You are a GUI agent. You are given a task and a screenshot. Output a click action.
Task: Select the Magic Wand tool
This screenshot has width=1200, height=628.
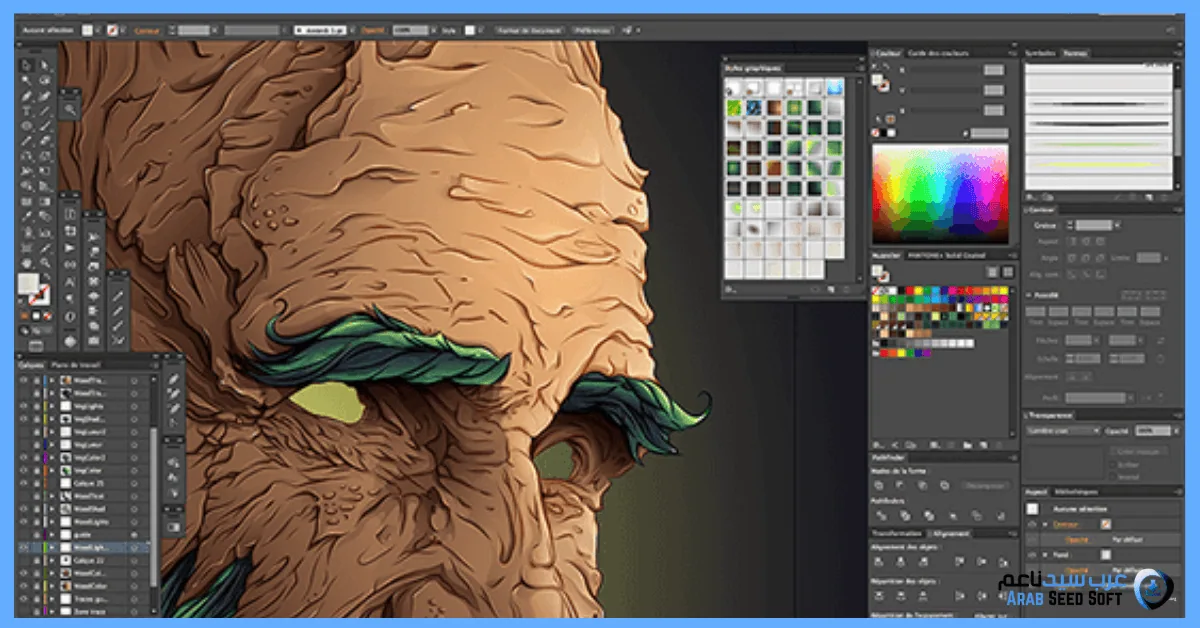27,80
